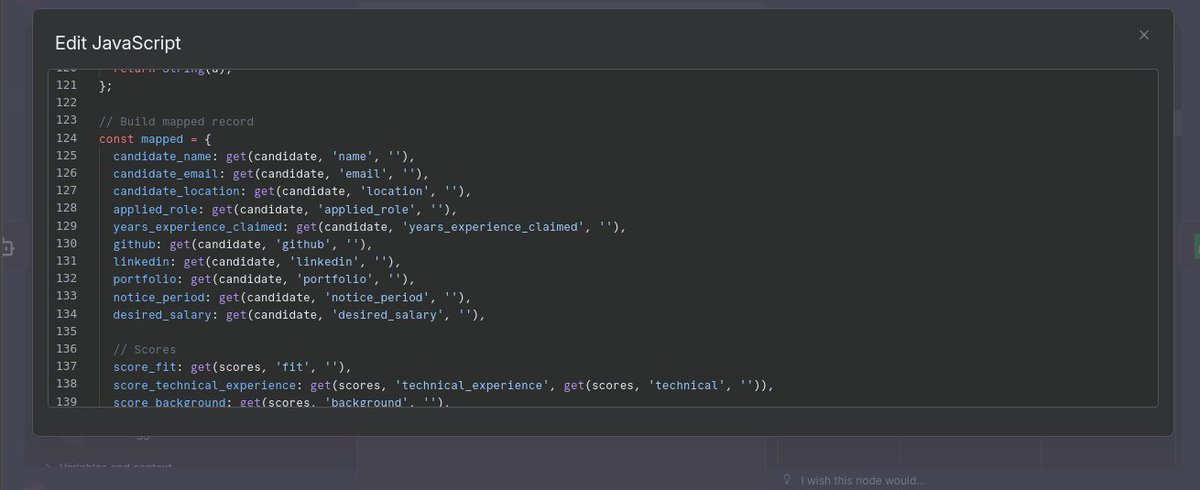Select line number 135 in the gutter

pos(67,332)
